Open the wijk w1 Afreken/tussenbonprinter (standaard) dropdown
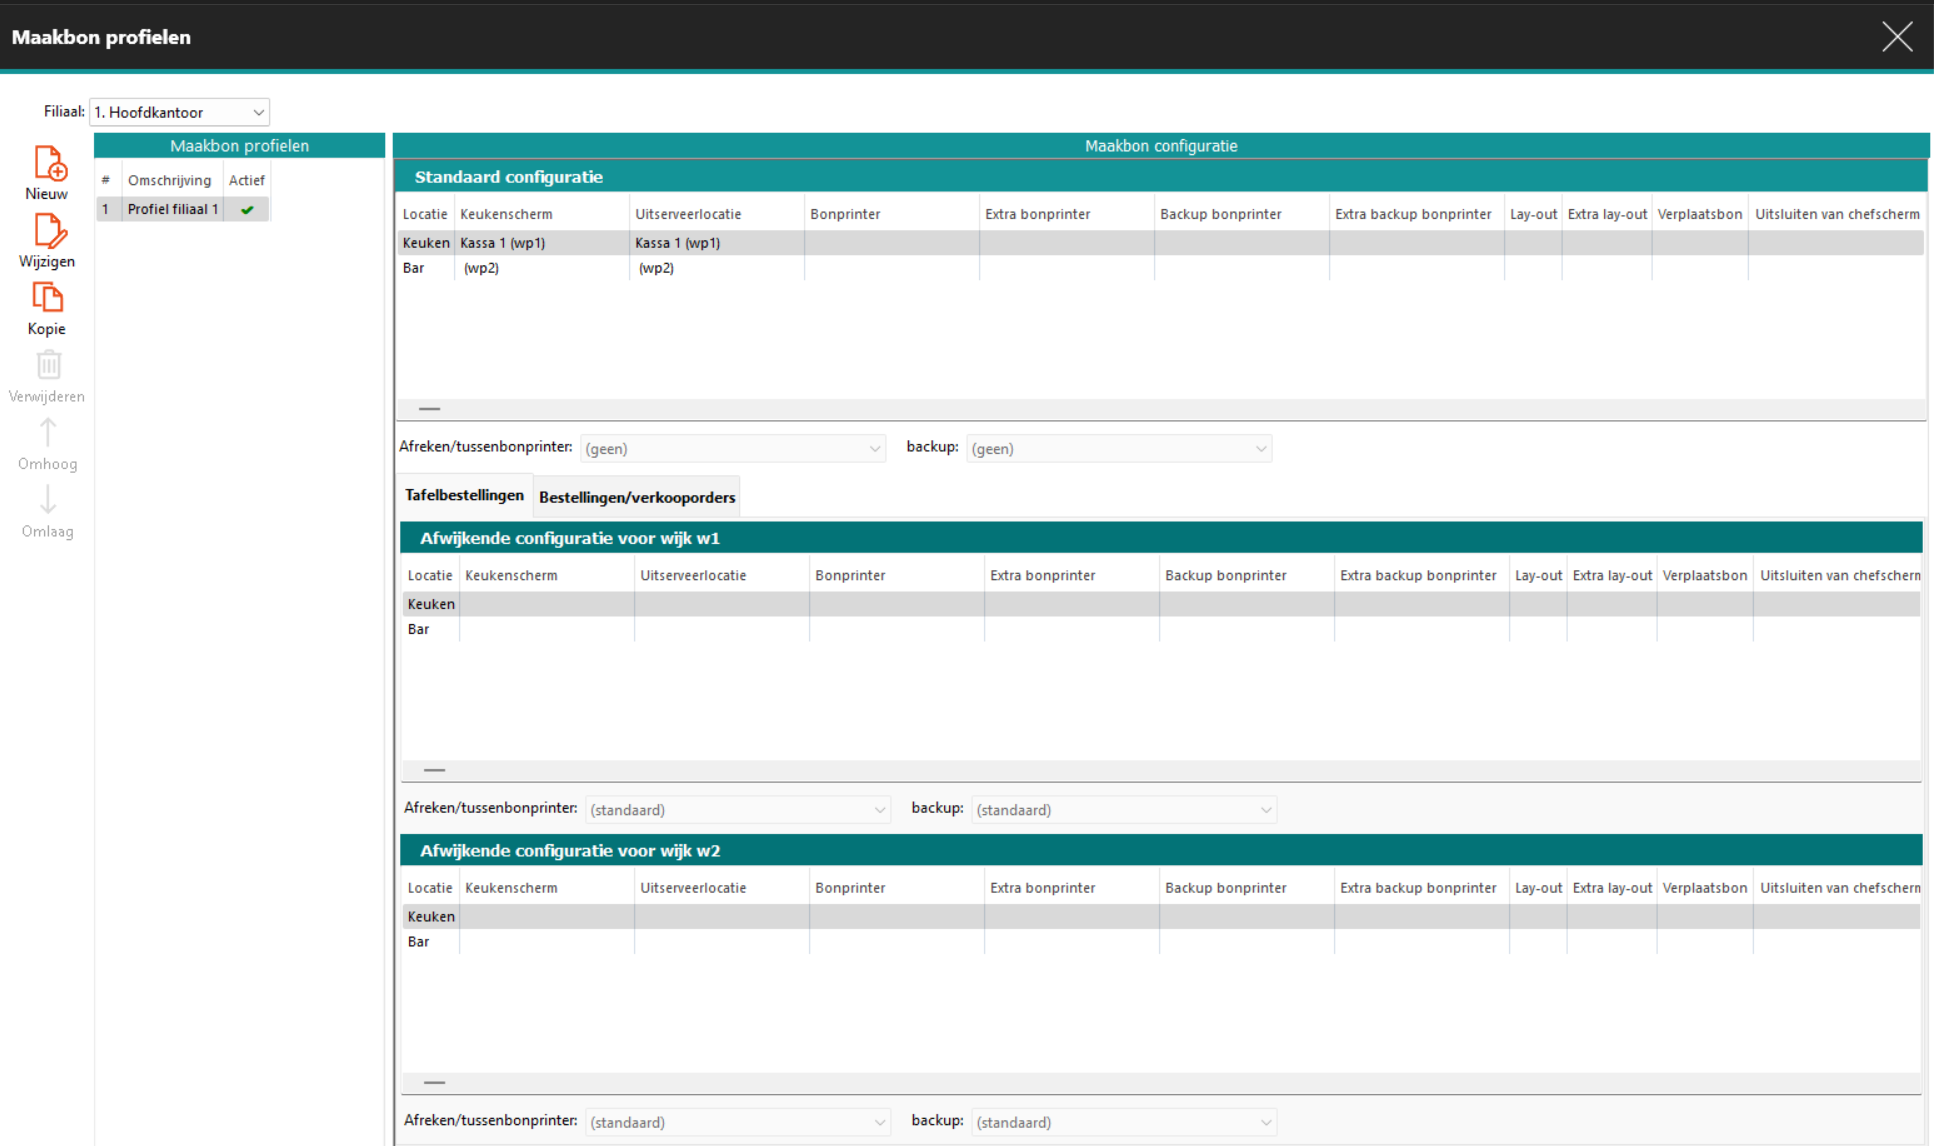The height and width of the screenshot is (1146, 1934). [x=737, y=809]
